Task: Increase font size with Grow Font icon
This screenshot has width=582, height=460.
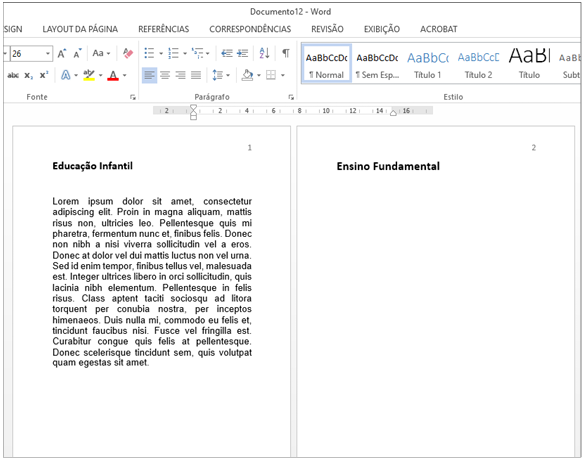Action: tap(62, 53)
